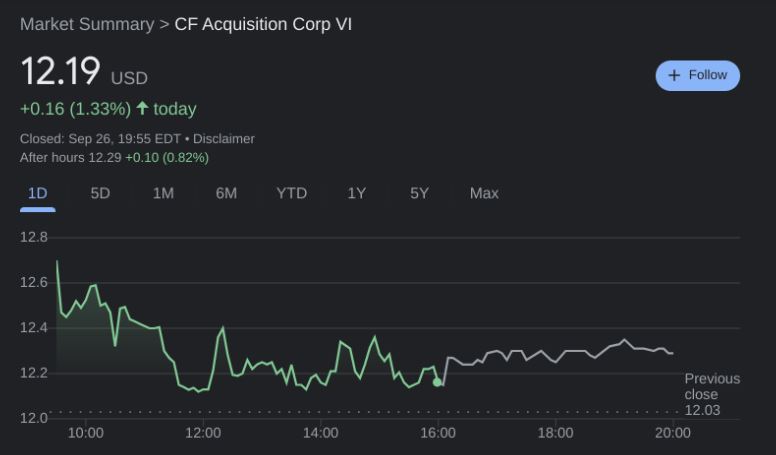Click the green up-arrow next to today
Viewport: 776px width, 455px height.
(x=143, y=108)
